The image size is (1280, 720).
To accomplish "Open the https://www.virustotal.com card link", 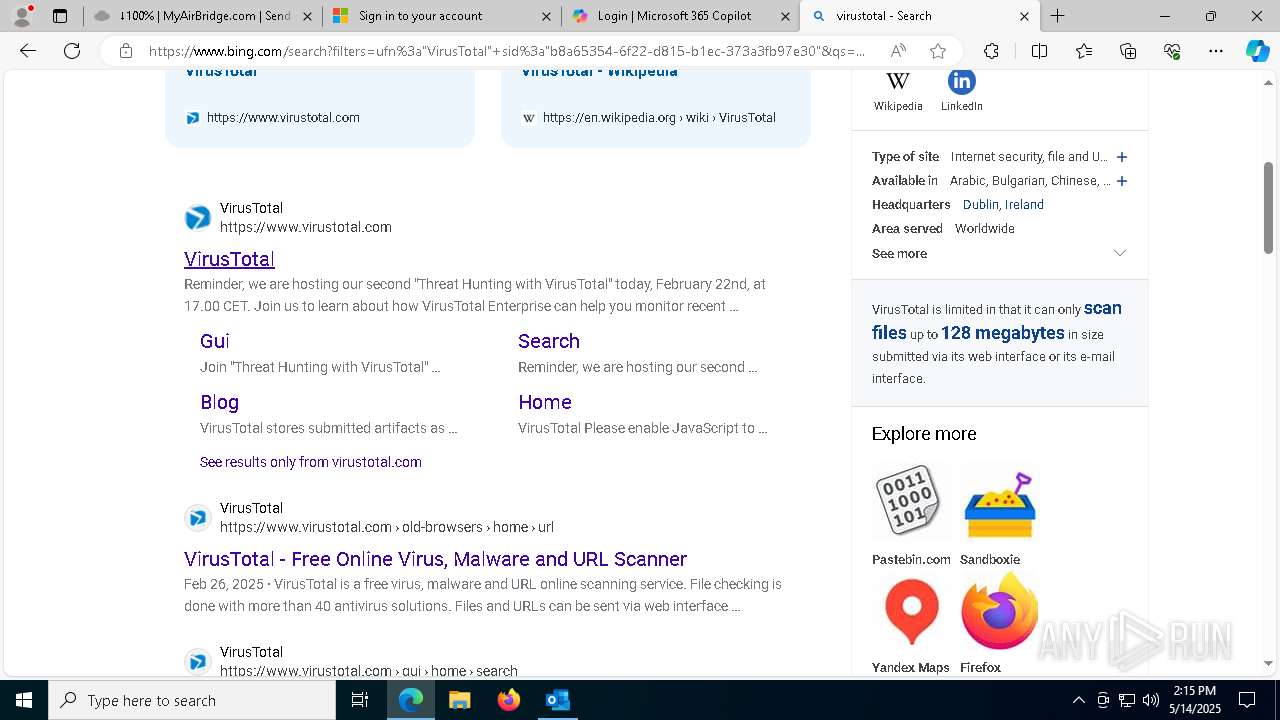I will pyautogui.click(x=283, y=118).
